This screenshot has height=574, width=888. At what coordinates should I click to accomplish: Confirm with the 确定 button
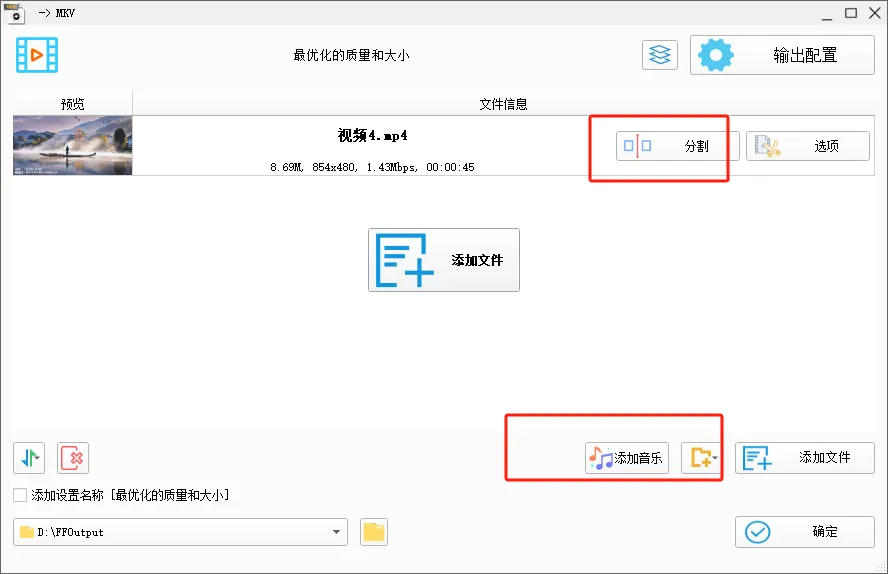point(805,532)
